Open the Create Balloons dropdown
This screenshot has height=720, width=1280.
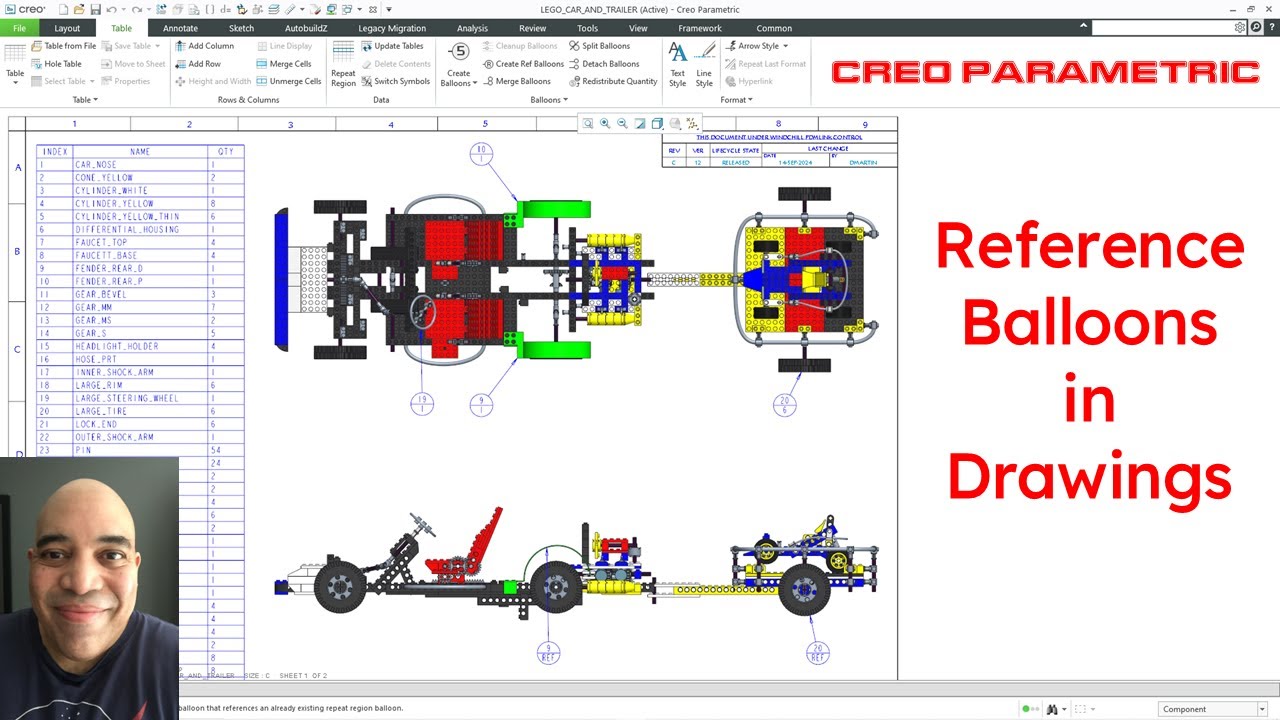click(x=458, y=78)
